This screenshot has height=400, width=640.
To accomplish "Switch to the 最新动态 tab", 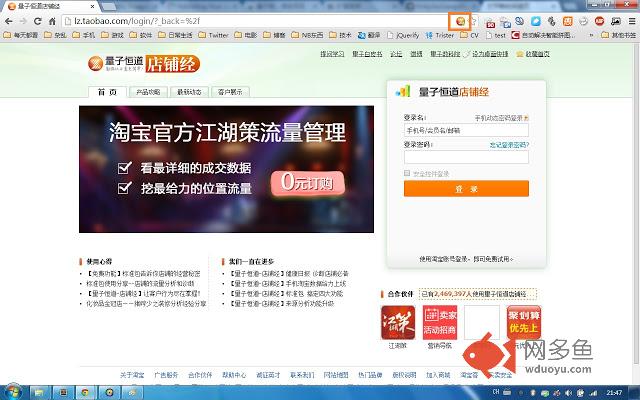I will 189,92.
